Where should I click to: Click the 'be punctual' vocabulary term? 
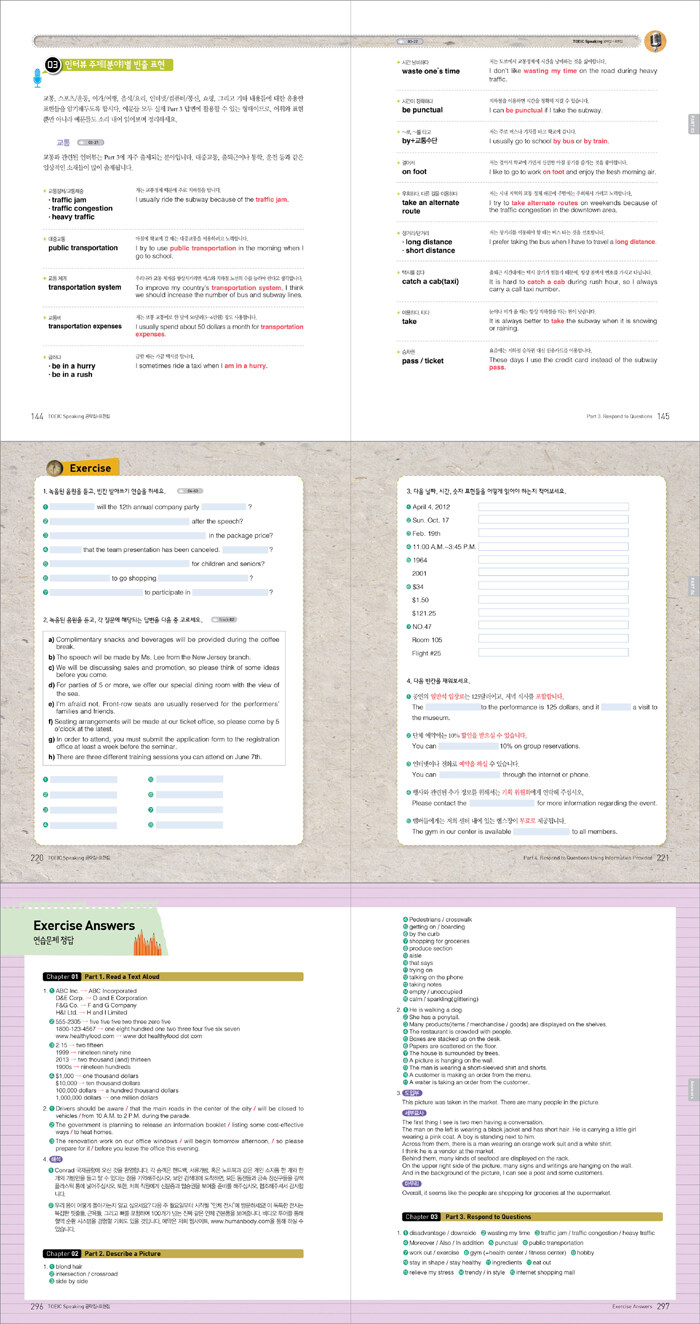pyautogui.click(x=422, y=110)
